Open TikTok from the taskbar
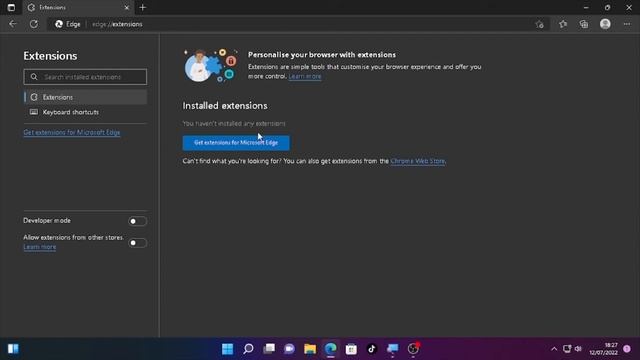 pyautogui.click(x=371, y=349)
